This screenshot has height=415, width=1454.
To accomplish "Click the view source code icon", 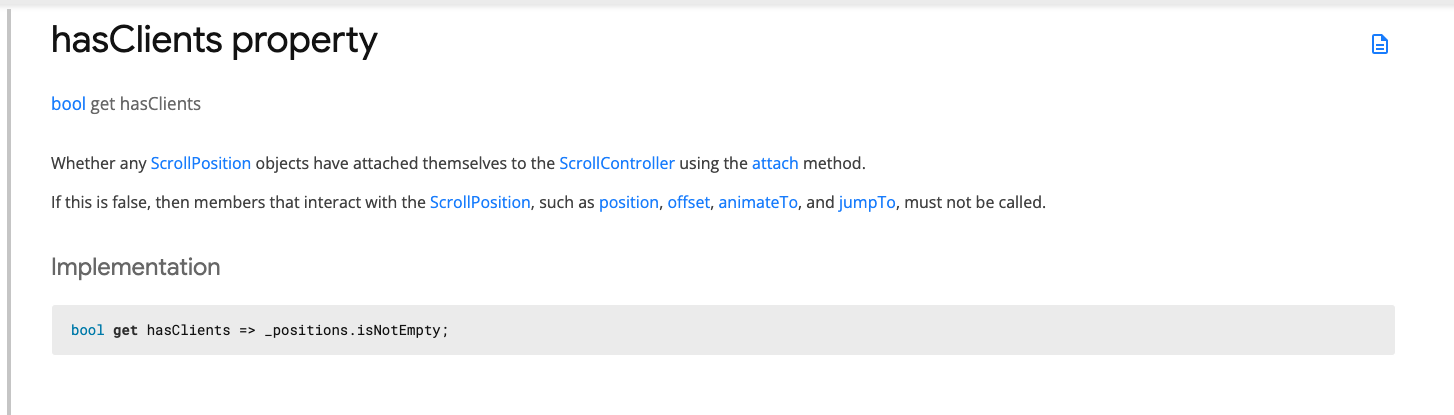I will coord(1380,44).
